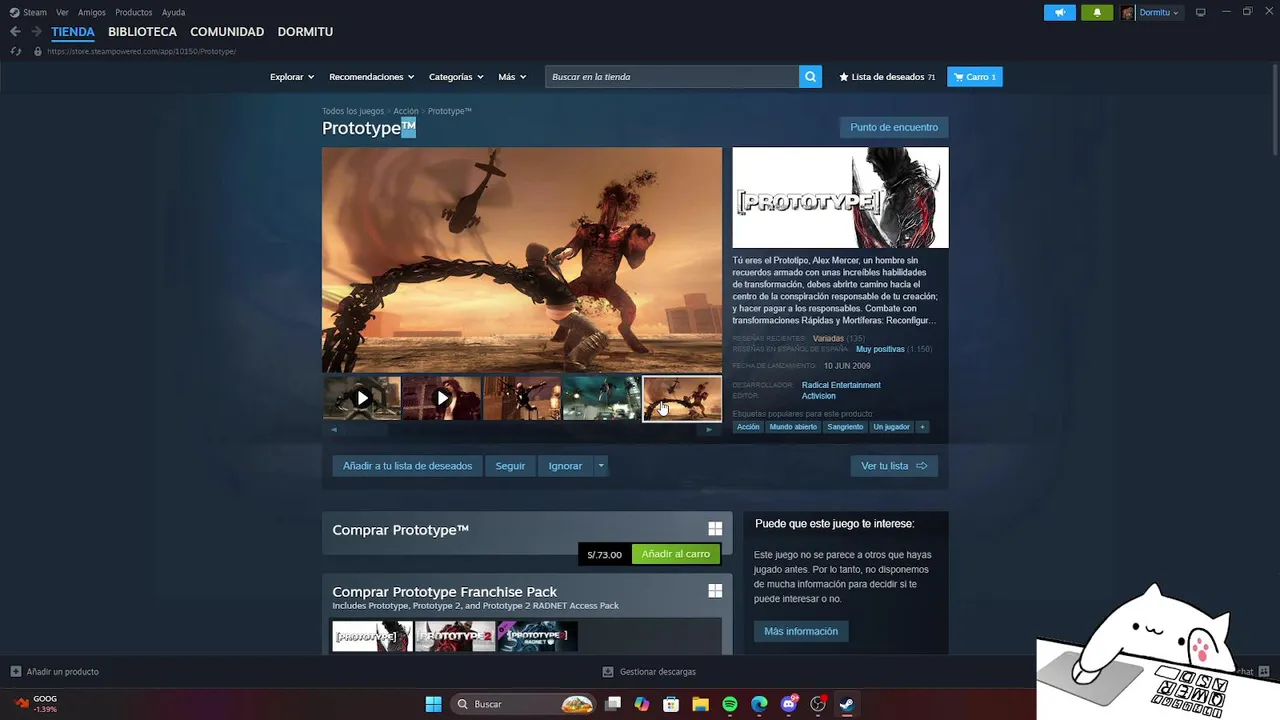The width and height of the screenshot is (1280, 720).
Task: Open Copilot from the taskbar
Action: (642, 704)
